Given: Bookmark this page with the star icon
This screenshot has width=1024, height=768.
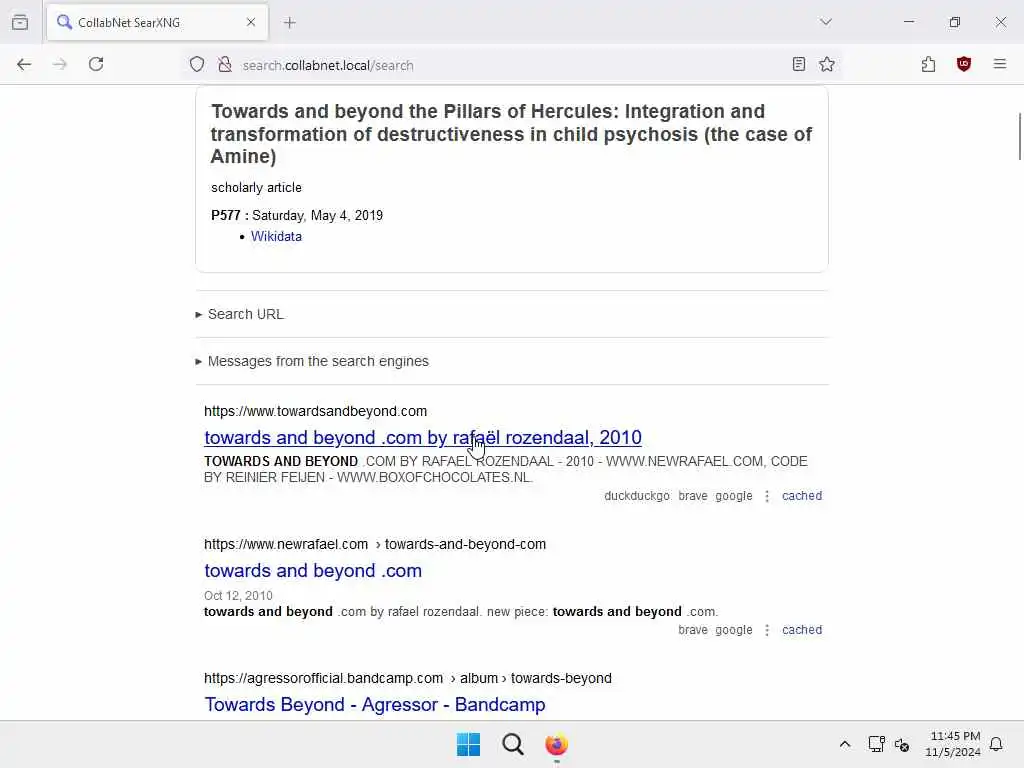Looking at the screenshot, I should 827,64.
